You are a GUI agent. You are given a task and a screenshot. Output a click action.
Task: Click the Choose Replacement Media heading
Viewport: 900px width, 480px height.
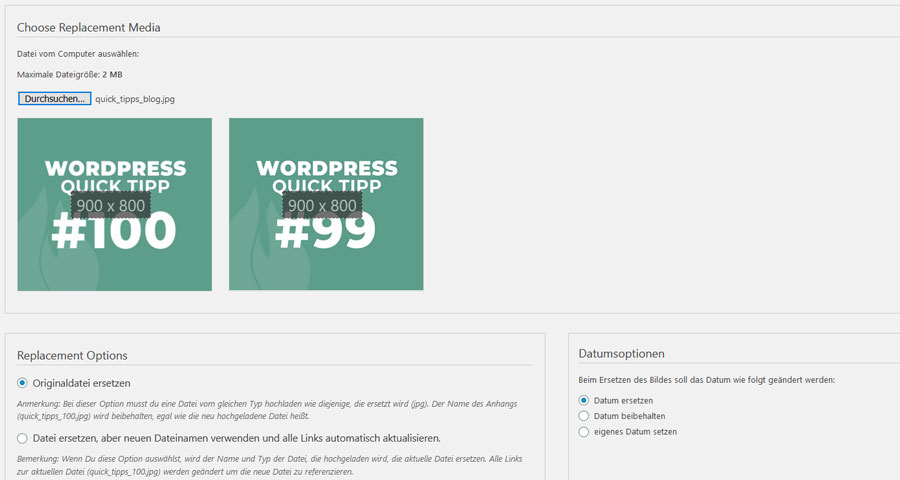click(88, 28)
